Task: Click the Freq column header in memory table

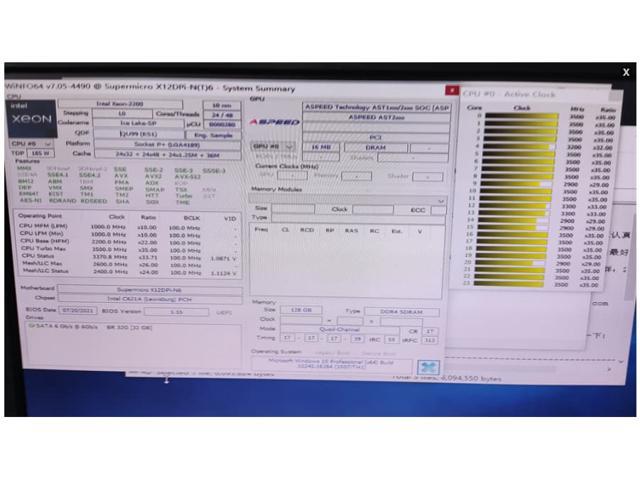Action: pyautogui.click(x=262, y=229)
